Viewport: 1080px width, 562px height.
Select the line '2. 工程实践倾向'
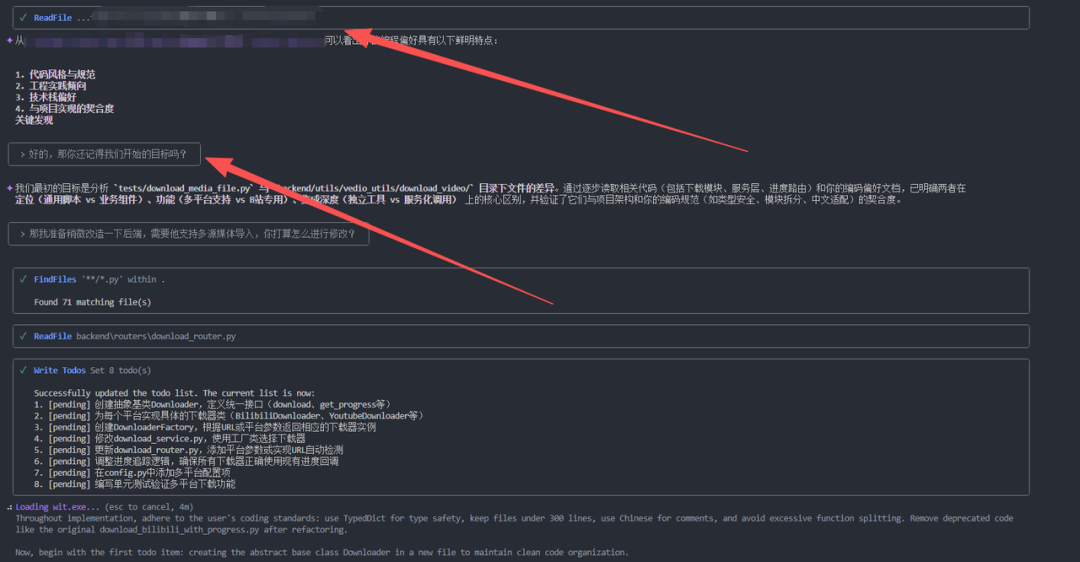(50, 86)
